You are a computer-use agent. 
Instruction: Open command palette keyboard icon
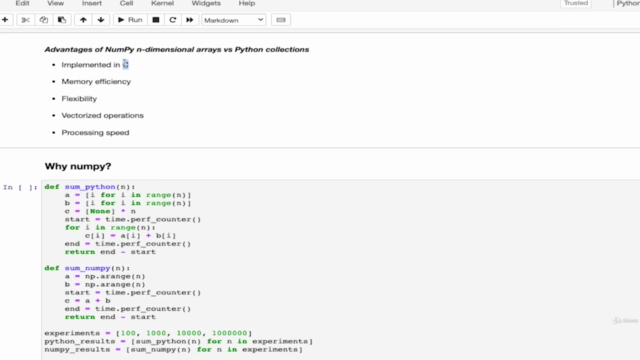click(281, 20)
